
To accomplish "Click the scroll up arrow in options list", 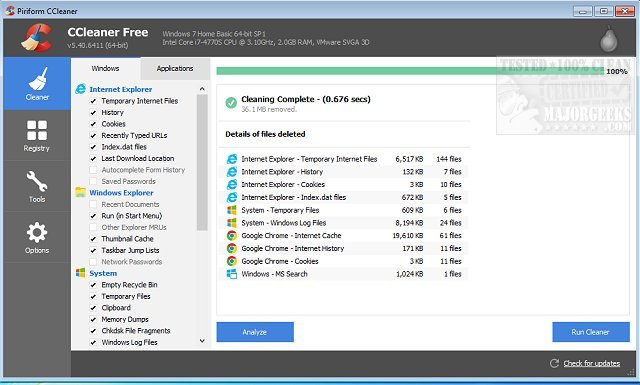I will point(202,89).
